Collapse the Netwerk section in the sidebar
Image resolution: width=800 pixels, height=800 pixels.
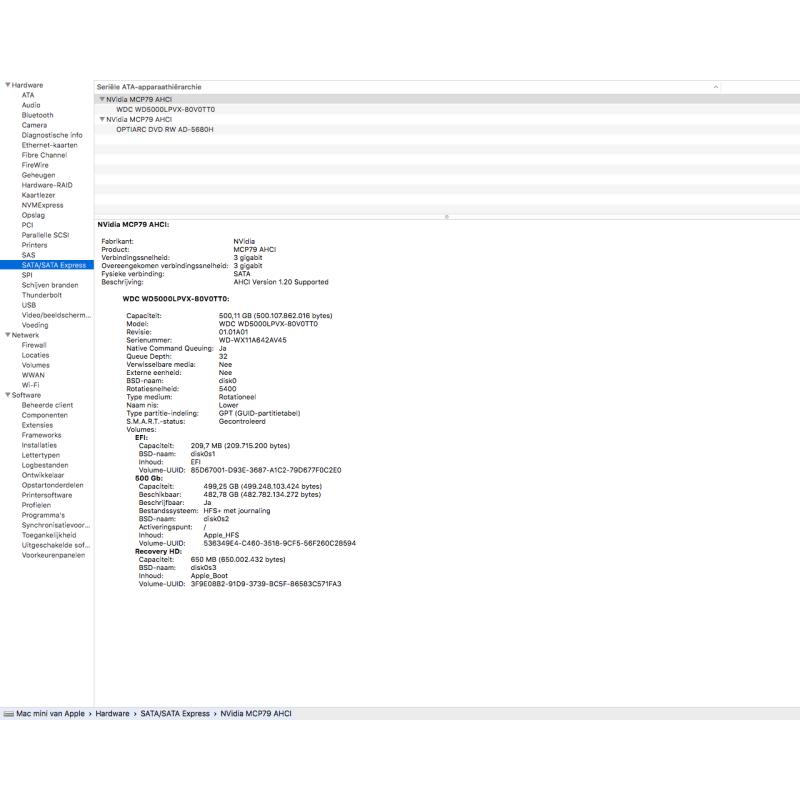(x=8, y=335)
